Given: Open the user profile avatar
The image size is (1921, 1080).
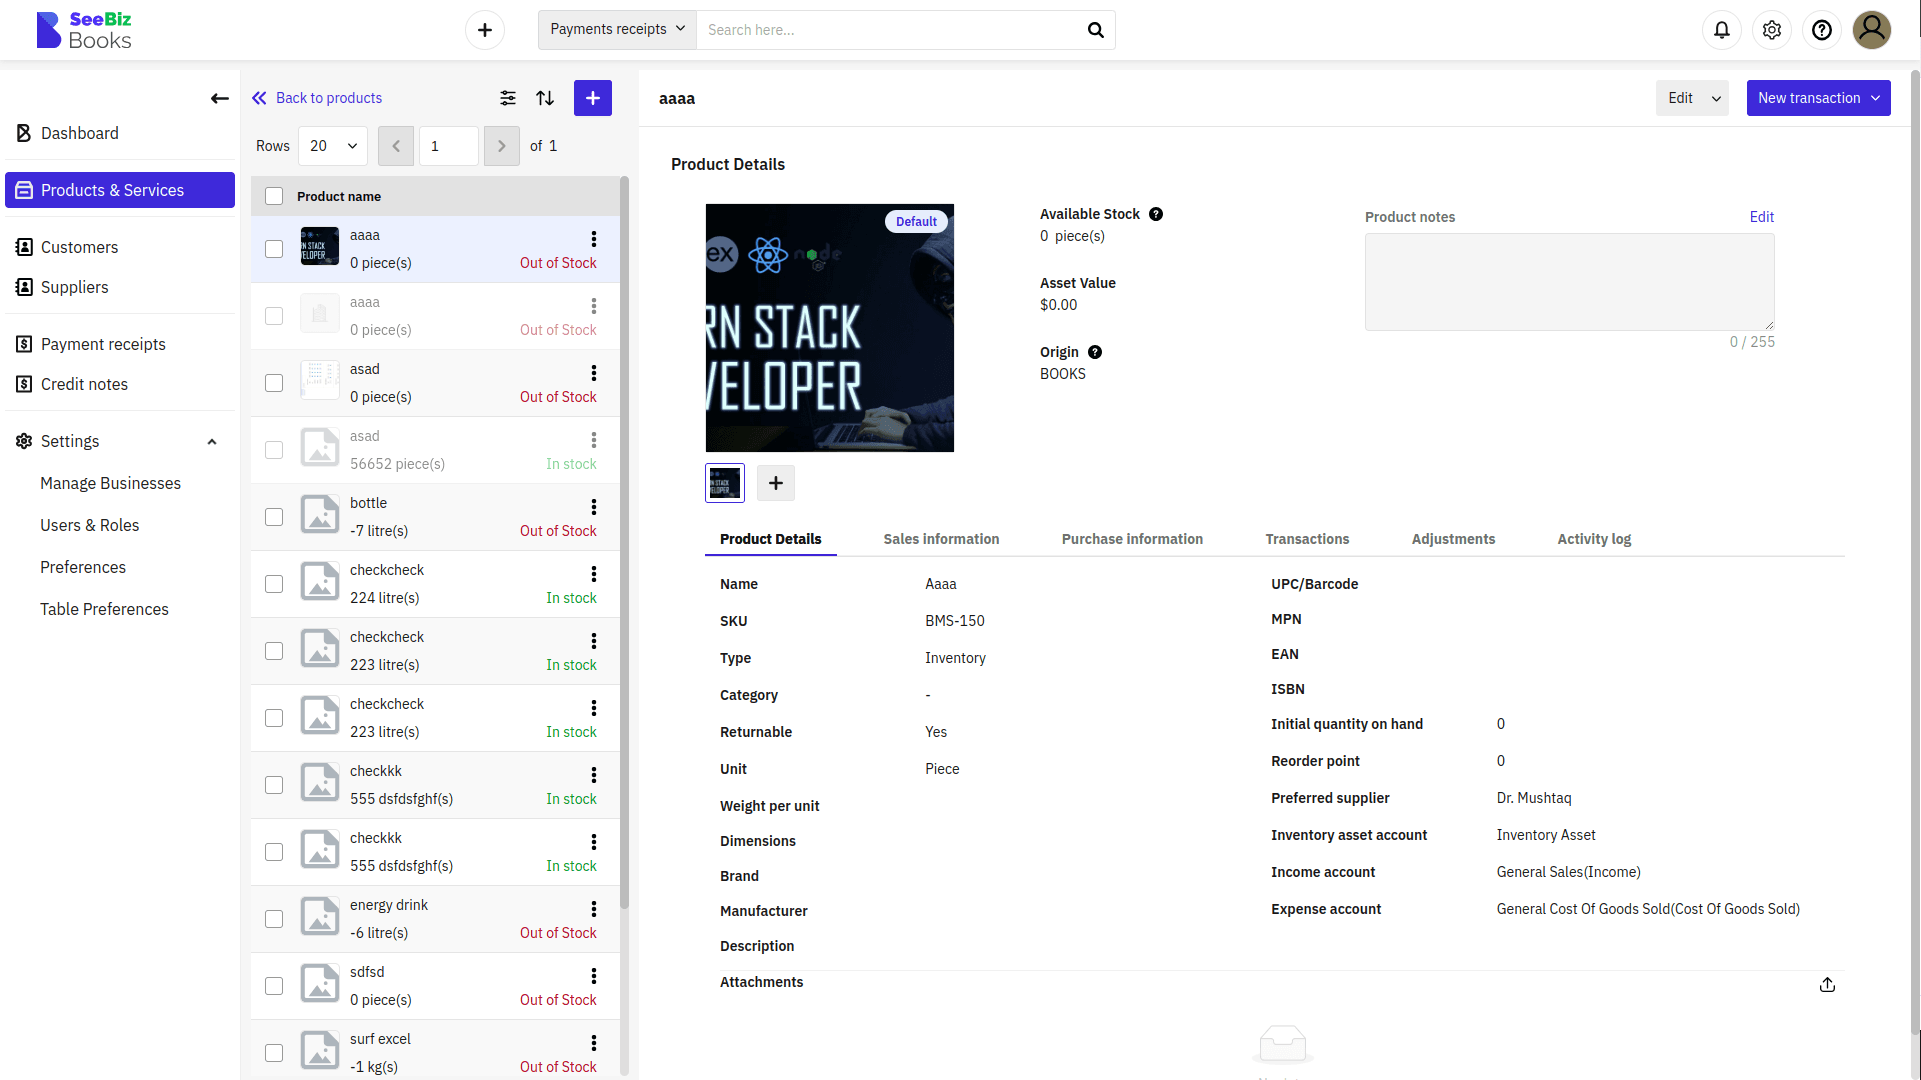Looking at the screenshot, I should click(1872, 30).
